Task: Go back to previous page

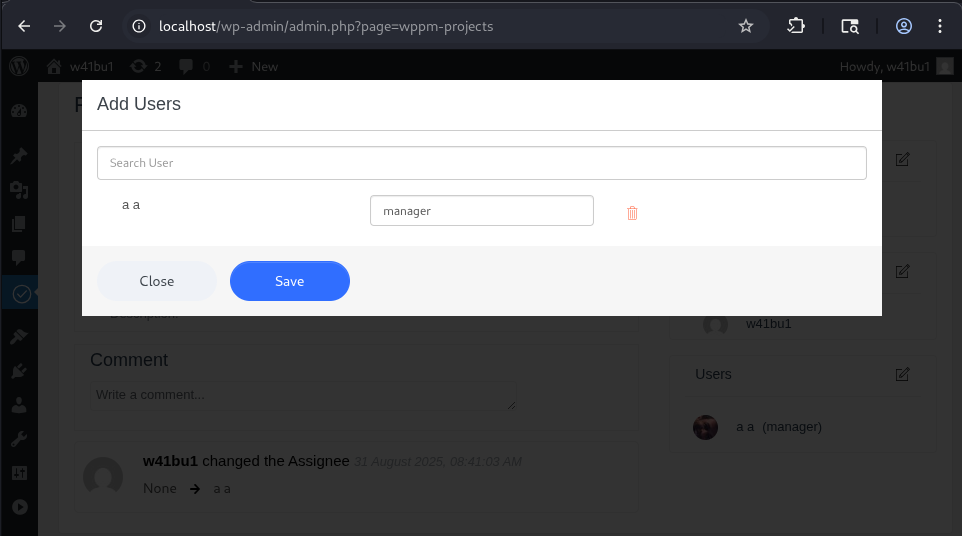Action: [x=24, y=26]
